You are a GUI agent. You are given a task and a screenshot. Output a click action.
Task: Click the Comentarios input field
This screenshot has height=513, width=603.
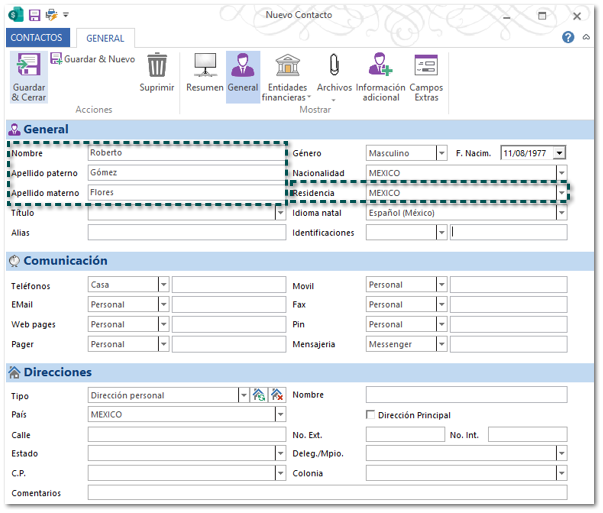click(327, 493)
